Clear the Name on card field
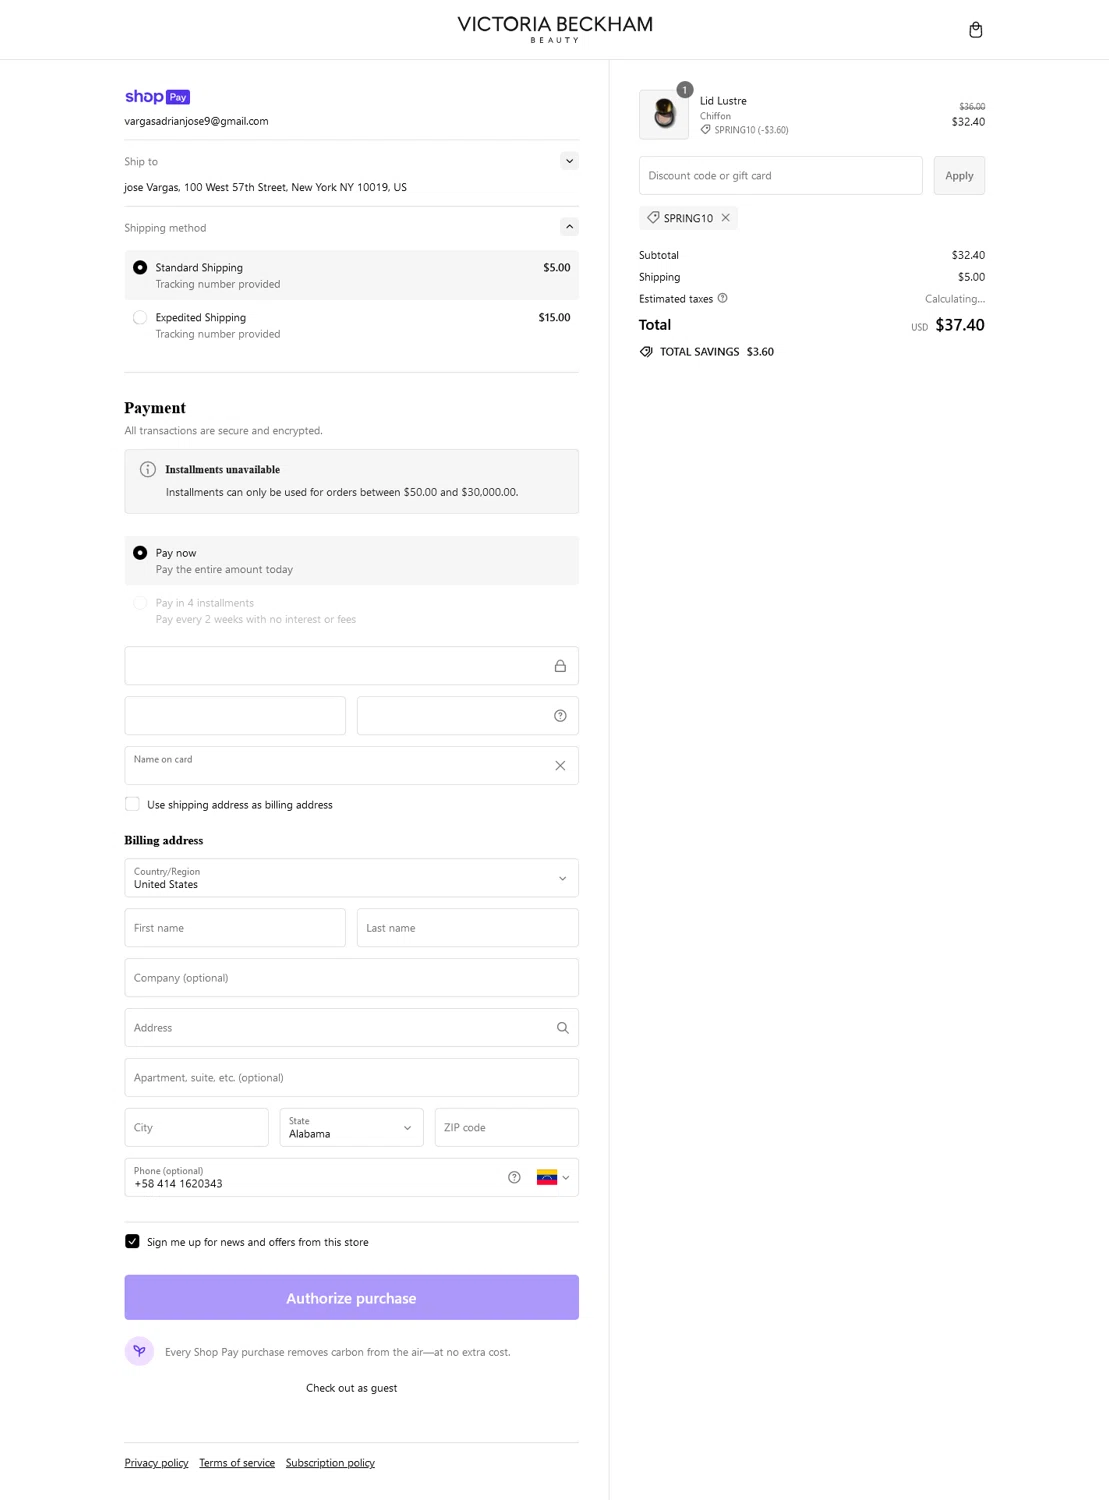This screenshot has height=1500, width=1109. (x=560, y=766)
